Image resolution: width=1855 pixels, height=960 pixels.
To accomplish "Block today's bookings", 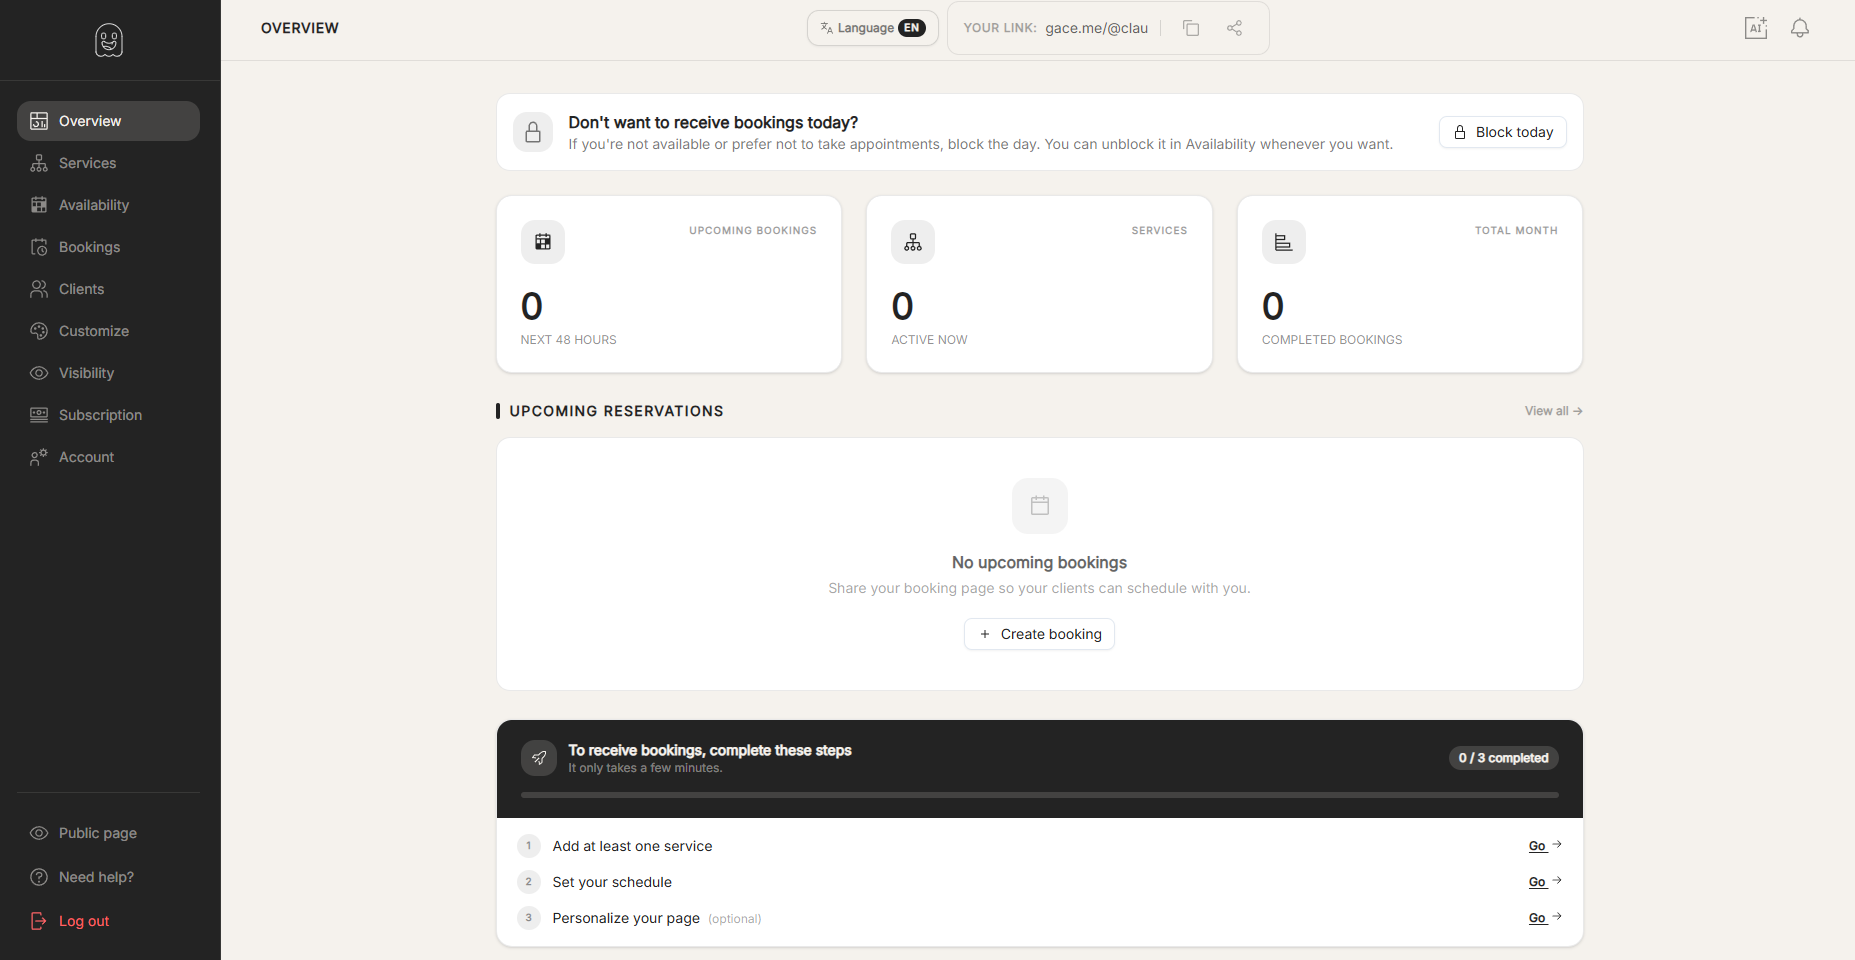I will (1502, 131).
